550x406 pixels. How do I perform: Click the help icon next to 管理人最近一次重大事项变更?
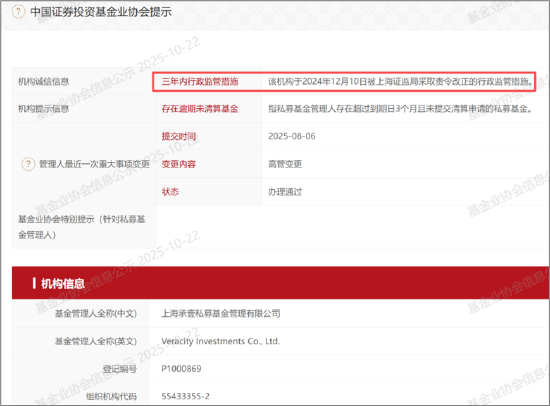click(x=28, y=164)
